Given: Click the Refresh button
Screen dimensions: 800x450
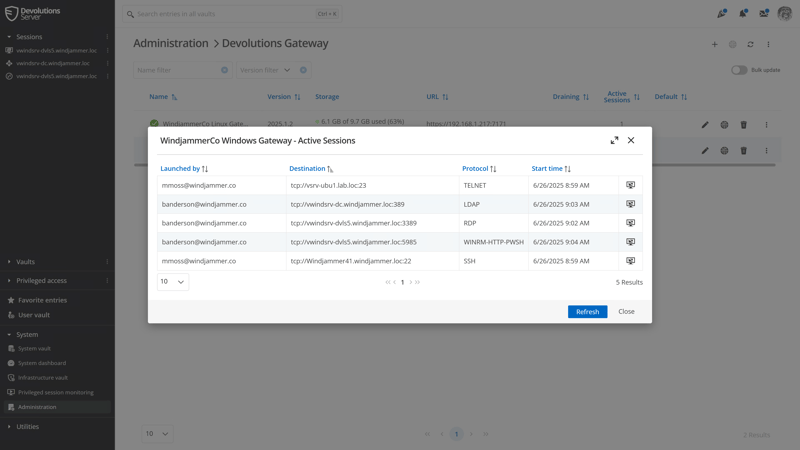Looking at the screenshot, I should [x=587, y=312].
